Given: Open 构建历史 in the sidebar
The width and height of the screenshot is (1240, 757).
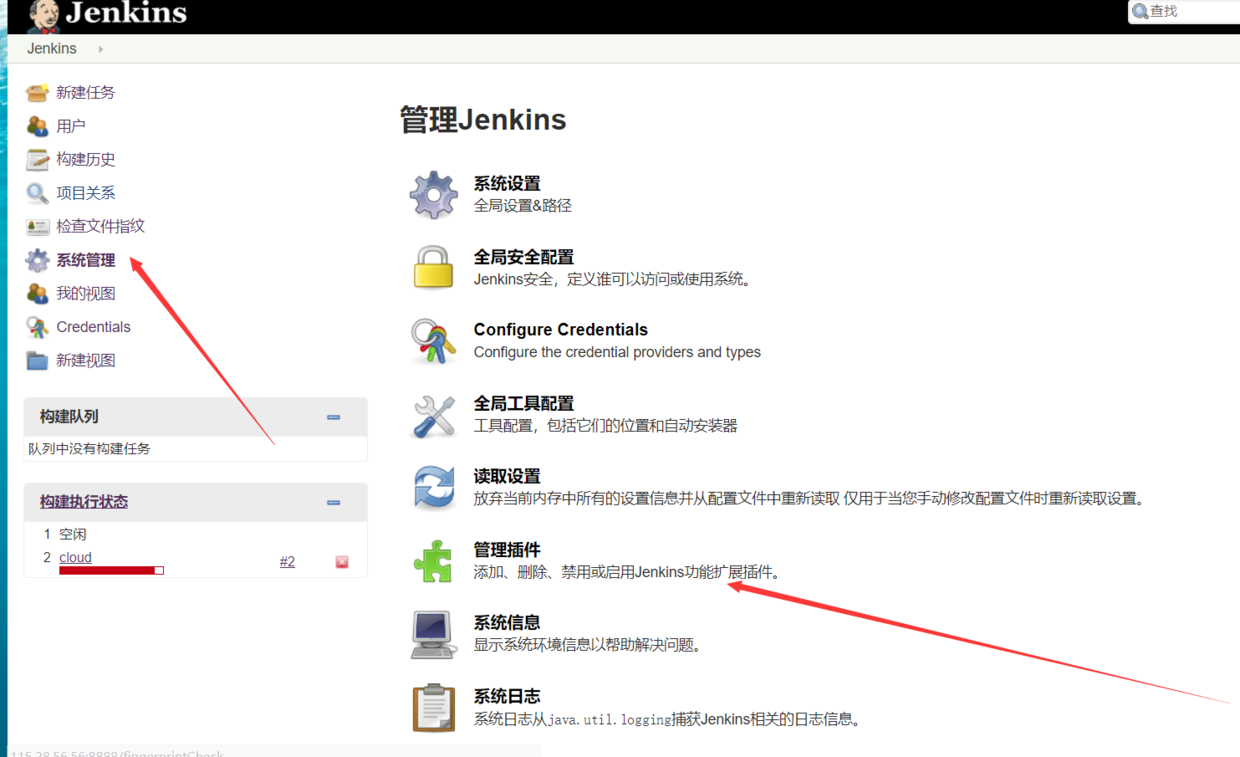Looking at the screenshot, I should pyautogui.click(x=86, y=159).
